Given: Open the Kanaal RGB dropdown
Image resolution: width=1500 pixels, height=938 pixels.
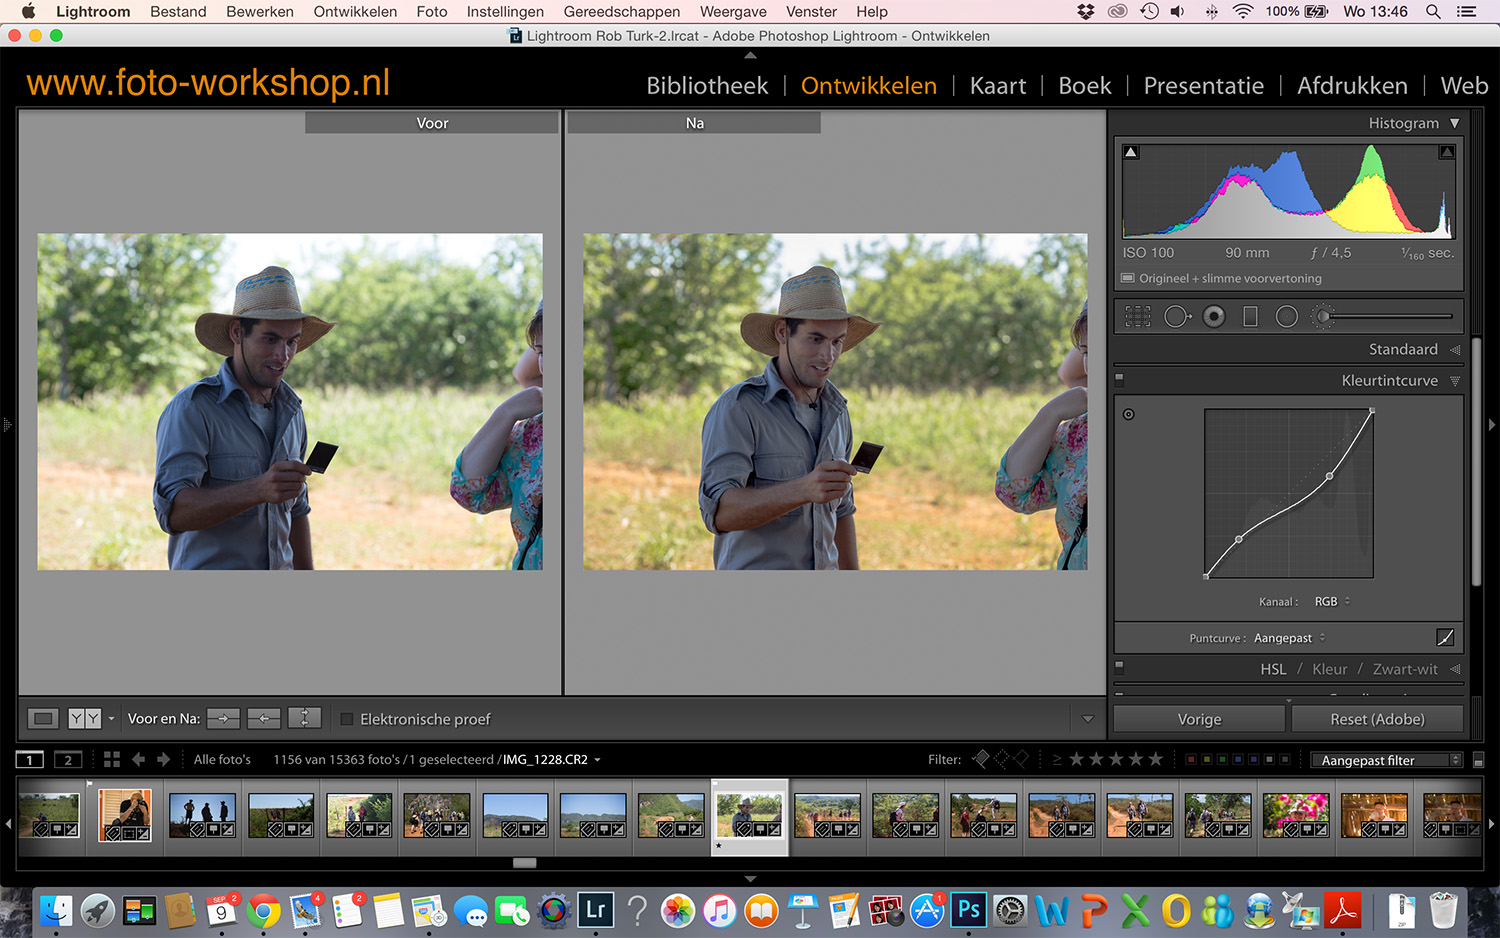Looking at the screenshot, I should pyautogui.click(x=1332, y=601).
